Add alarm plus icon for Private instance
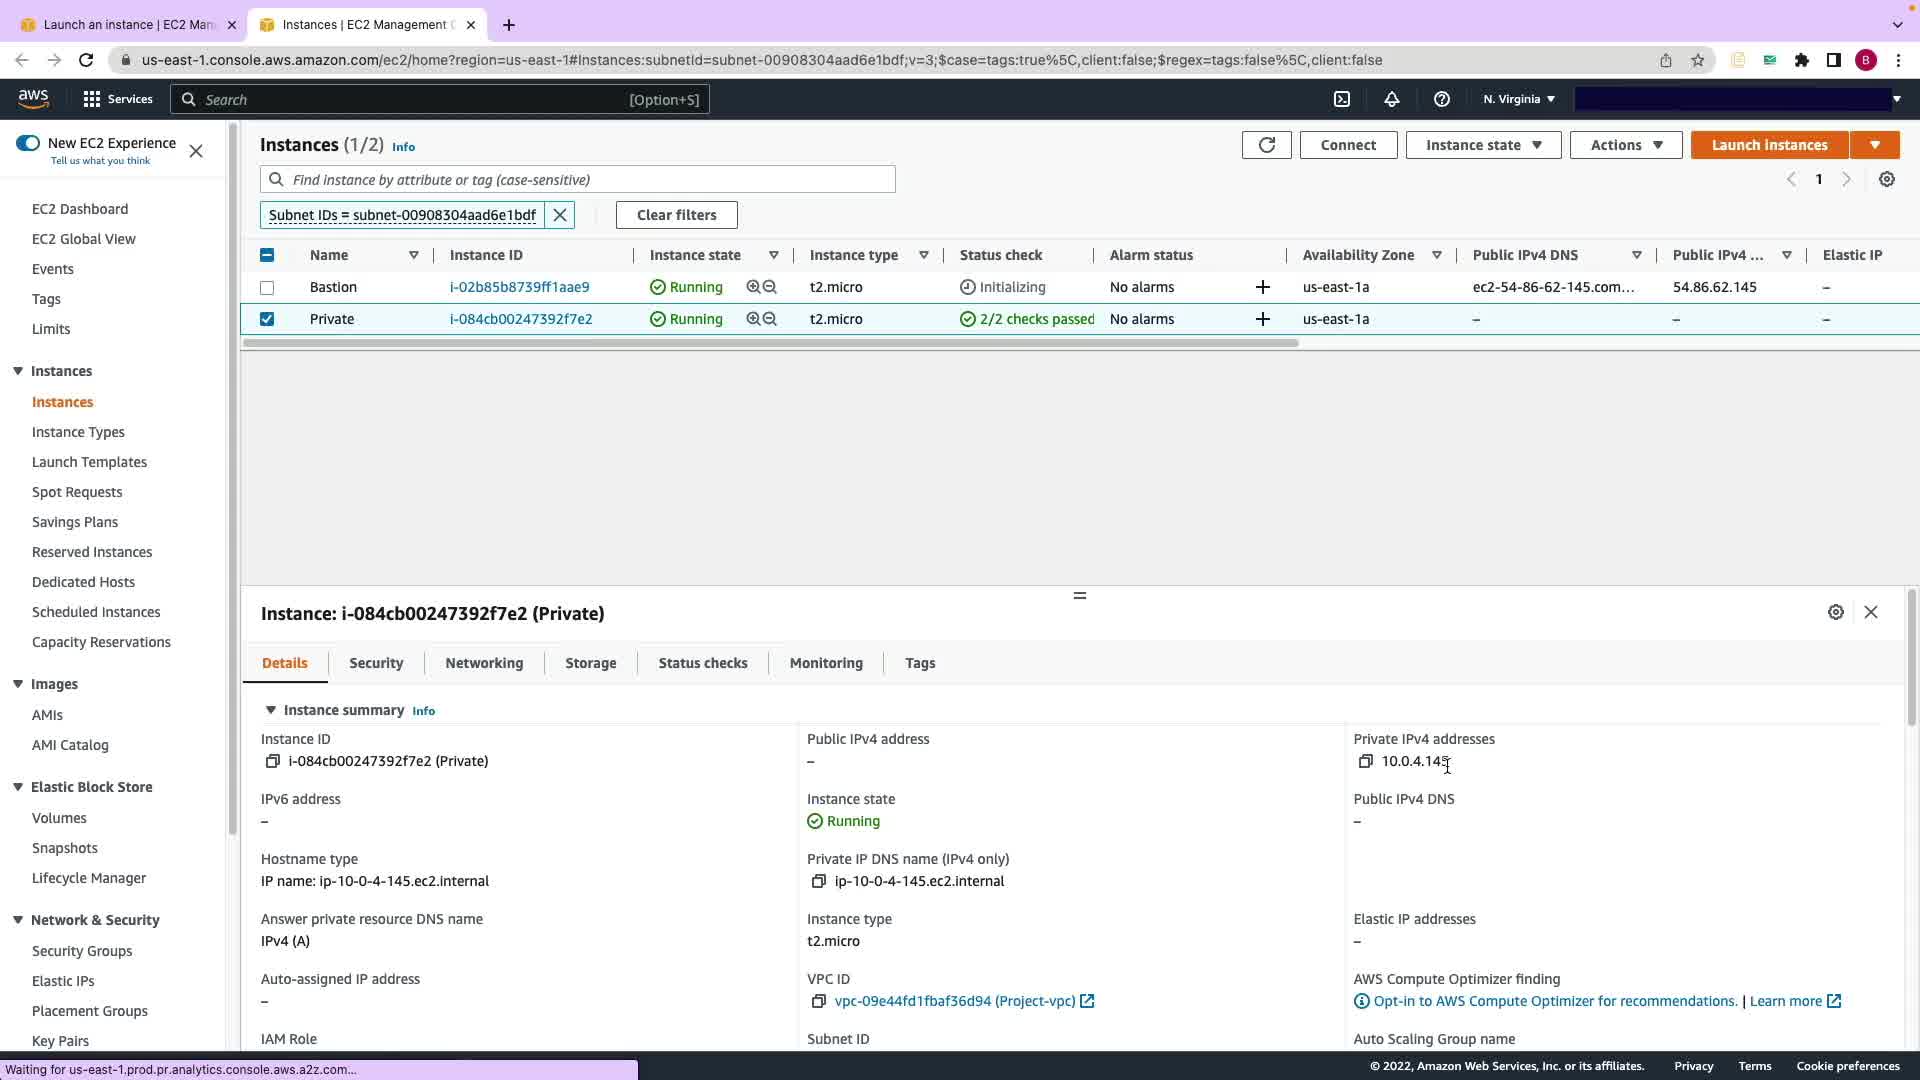Image resolution: width=1920 pixels, height=1080 pixels. (x=1262, y=319)
